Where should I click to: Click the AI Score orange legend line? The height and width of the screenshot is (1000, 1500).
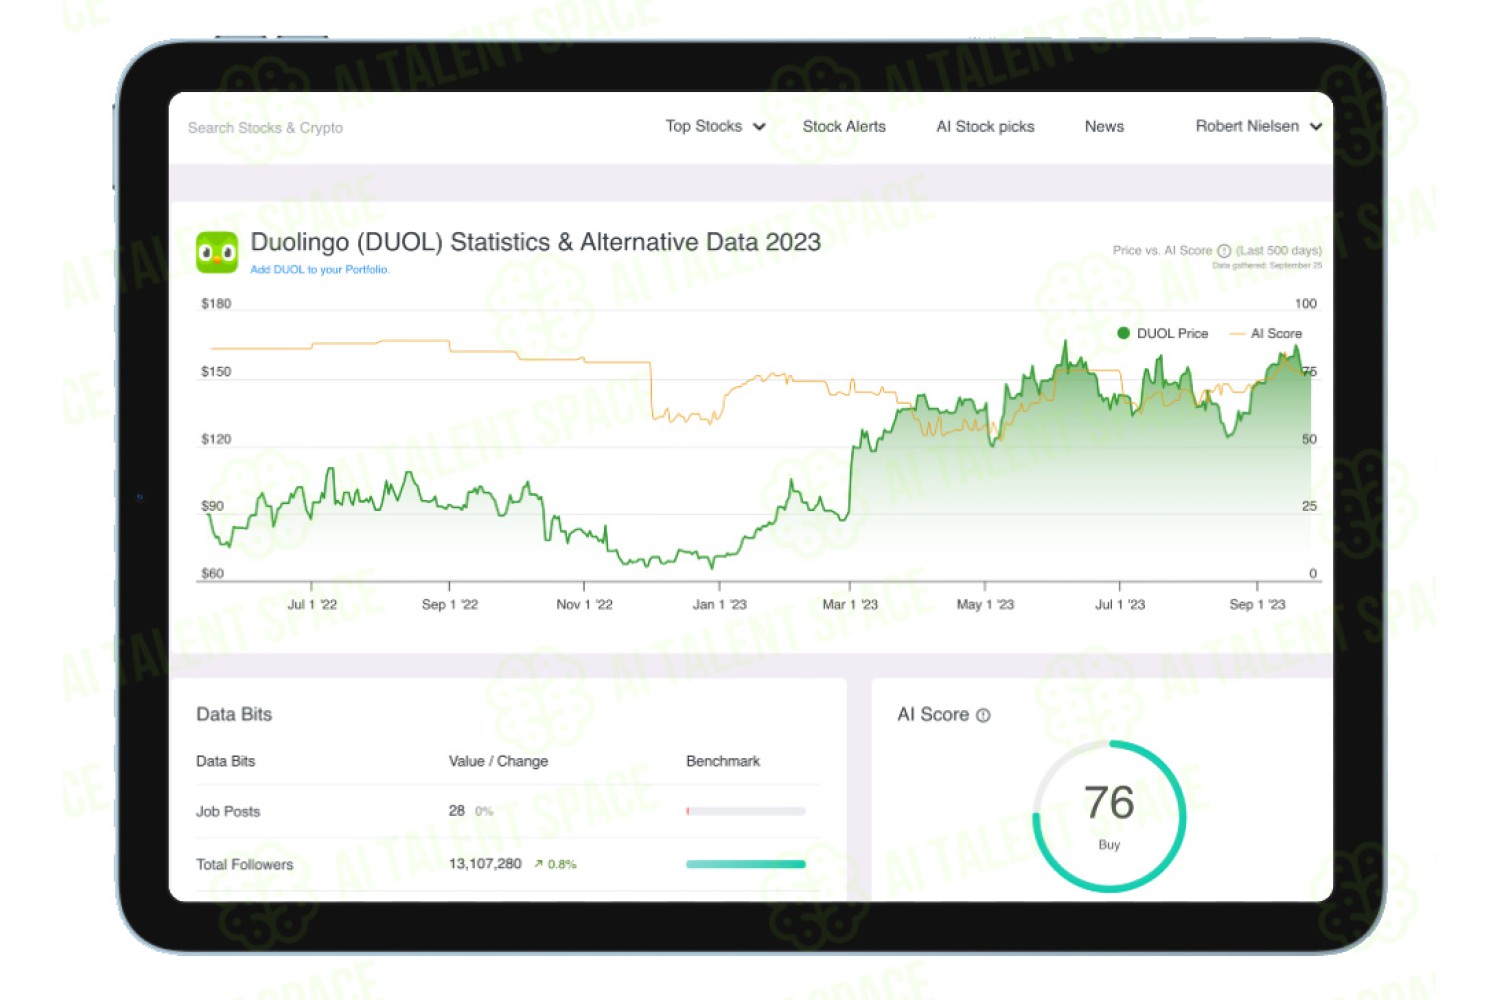click(1237, 334)
